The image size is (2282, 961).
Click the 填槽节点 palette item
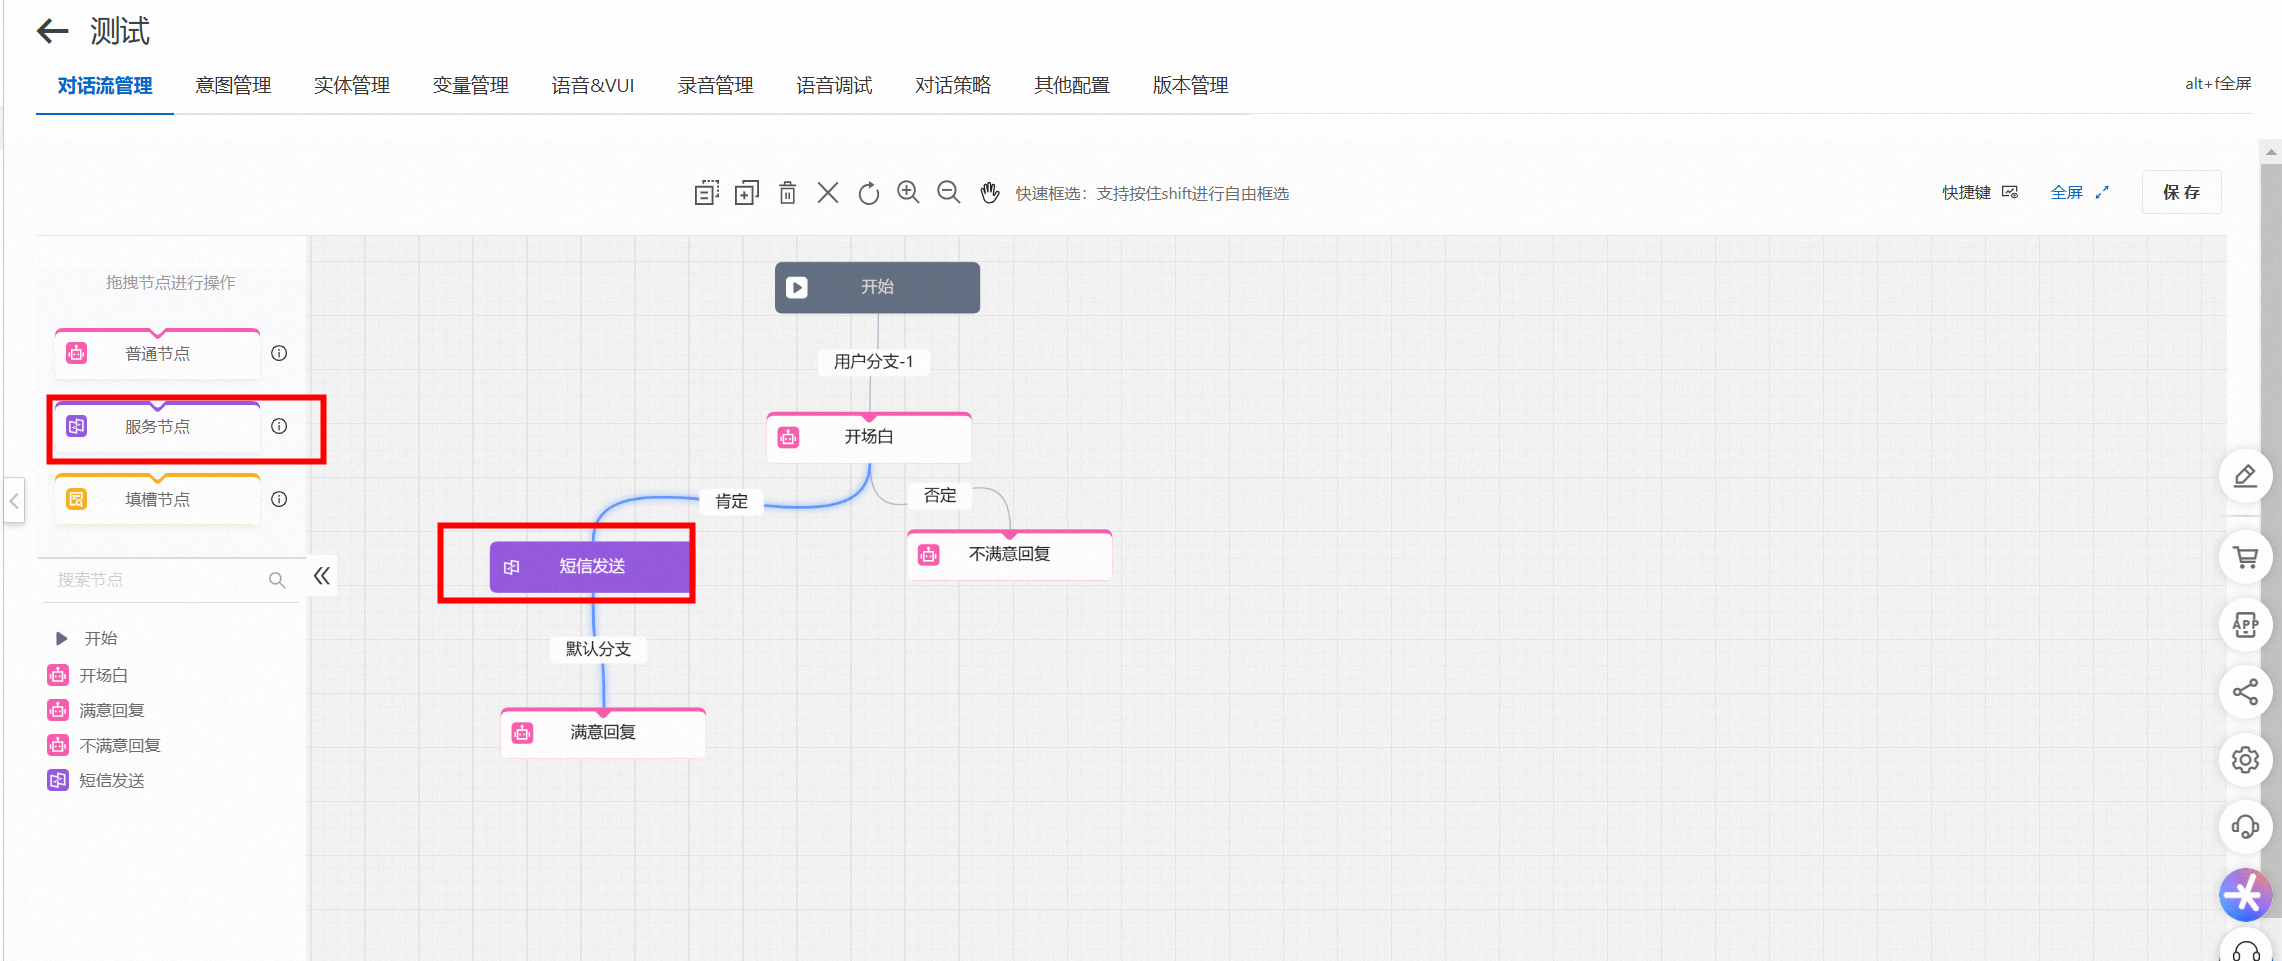pyautogui.click(x=157, y=499)
